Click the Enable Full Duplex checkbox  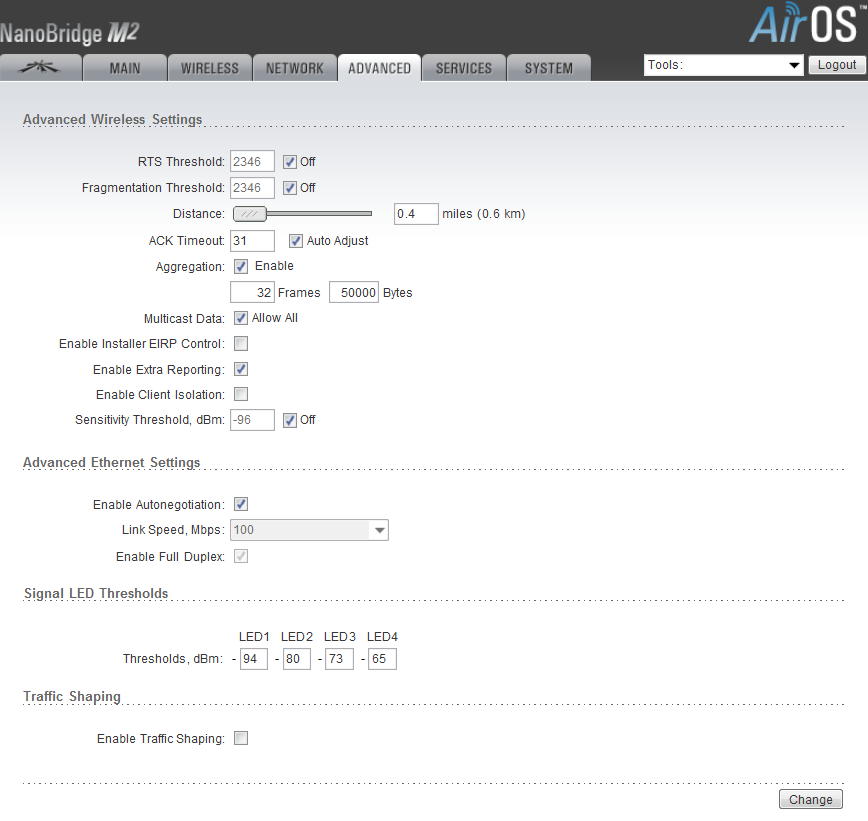[x=241, y=556]
